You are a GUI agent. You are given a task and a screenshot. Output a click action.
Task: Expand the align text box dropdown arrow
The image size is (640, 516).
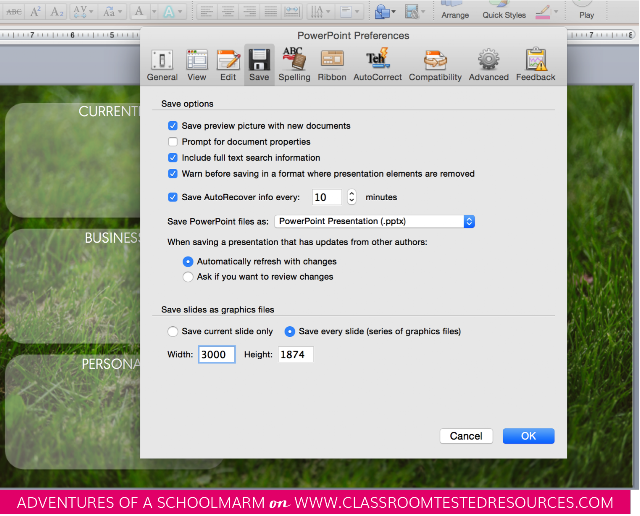[x=357, y=11]
